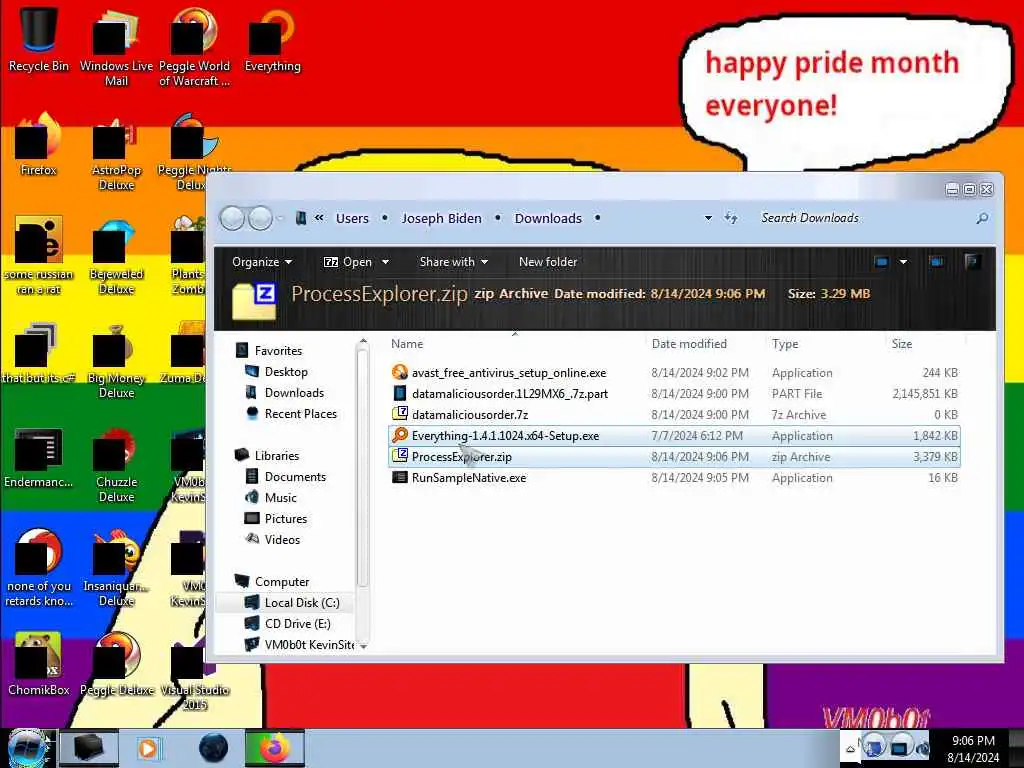Image resolution: width=1024 pixels, height=768 pixels.
Task: Click the Explorer back navigation button
Action: pos(232,218)
